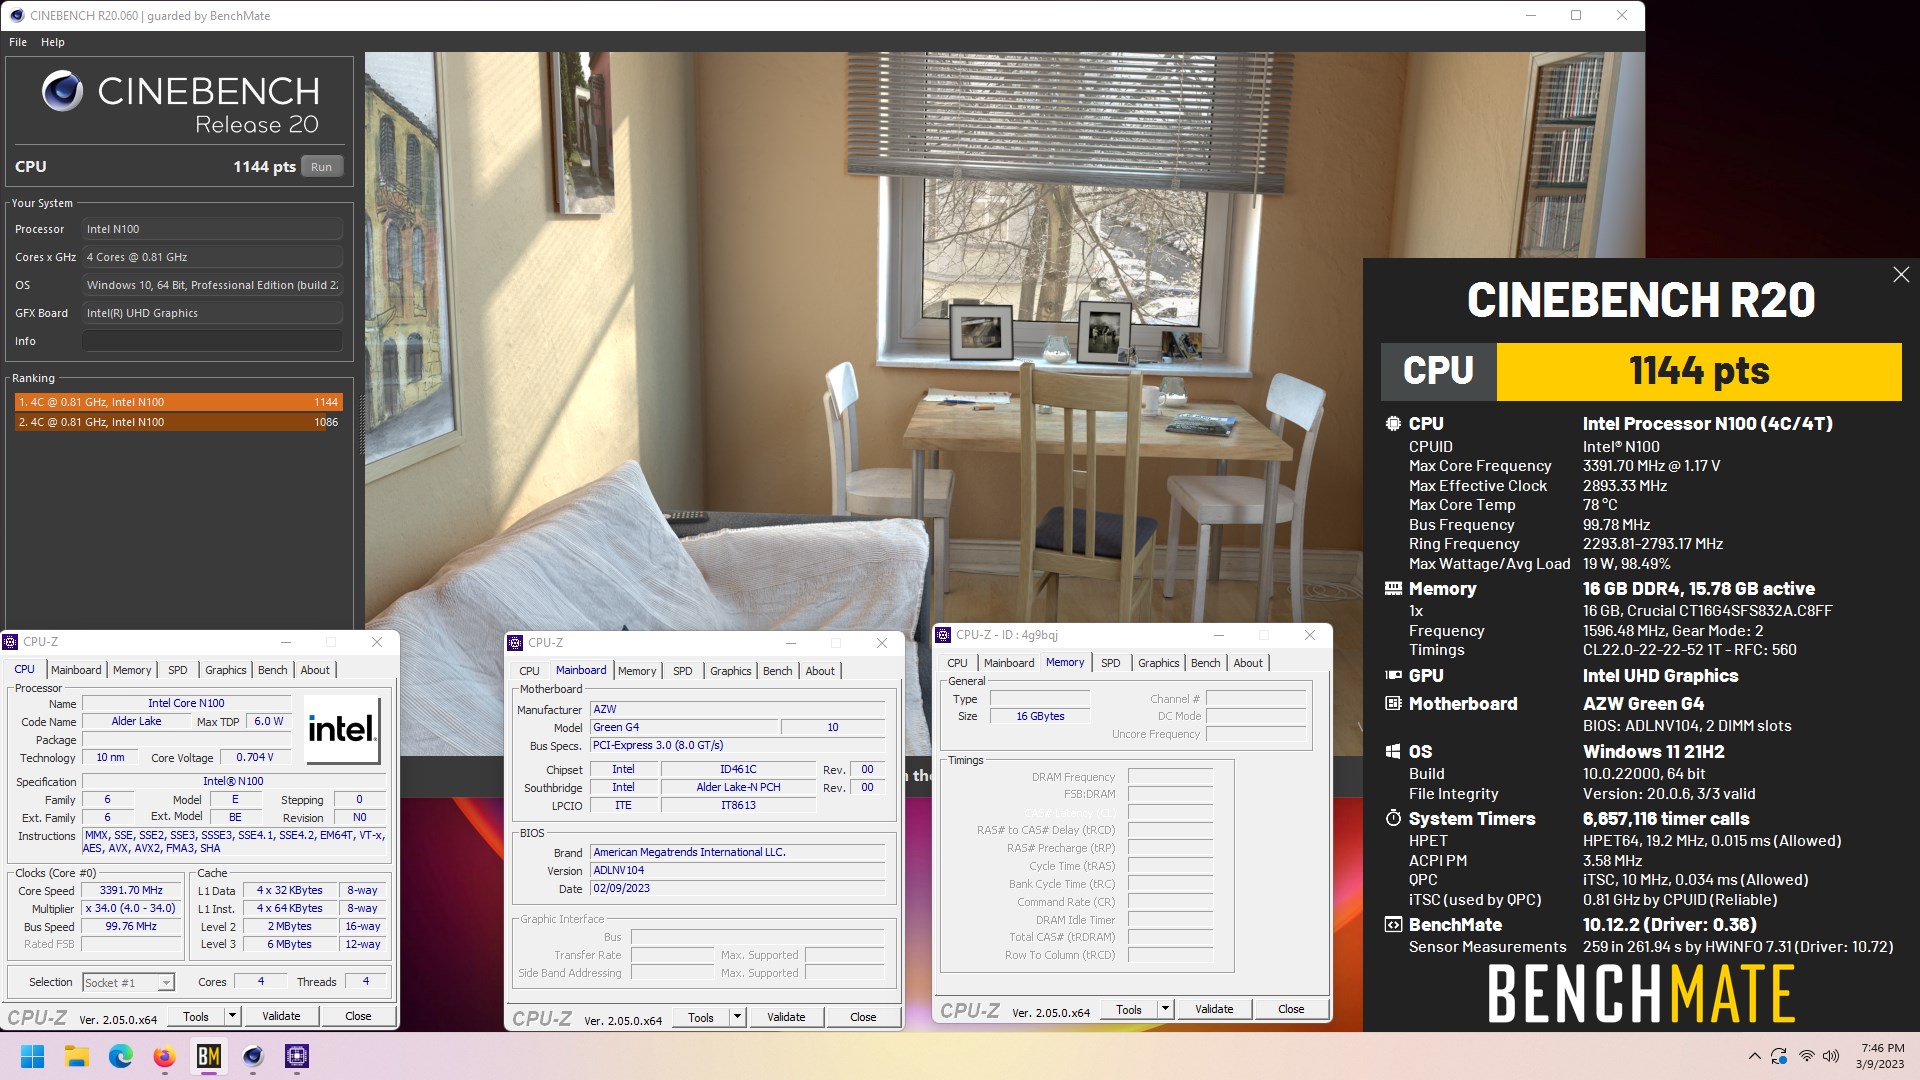Open Bench tab in middle CPU-Z window
1920x1080 pixels.
point(778,671)
